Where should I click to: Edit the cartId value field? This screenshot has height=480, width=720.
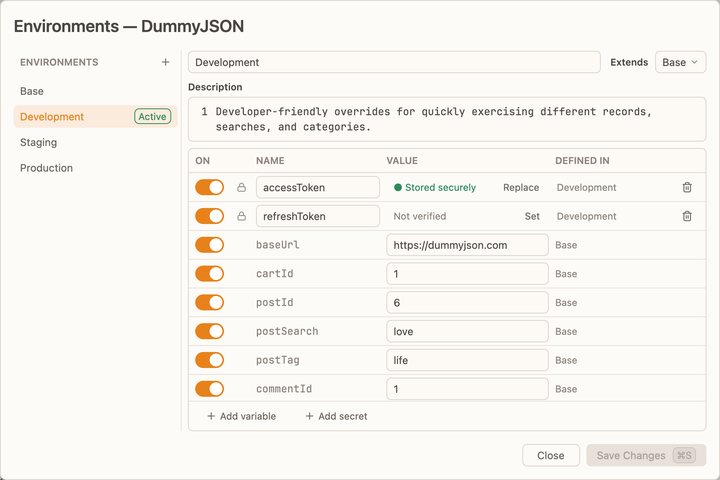pyautogui.click(x=467, y=274)
